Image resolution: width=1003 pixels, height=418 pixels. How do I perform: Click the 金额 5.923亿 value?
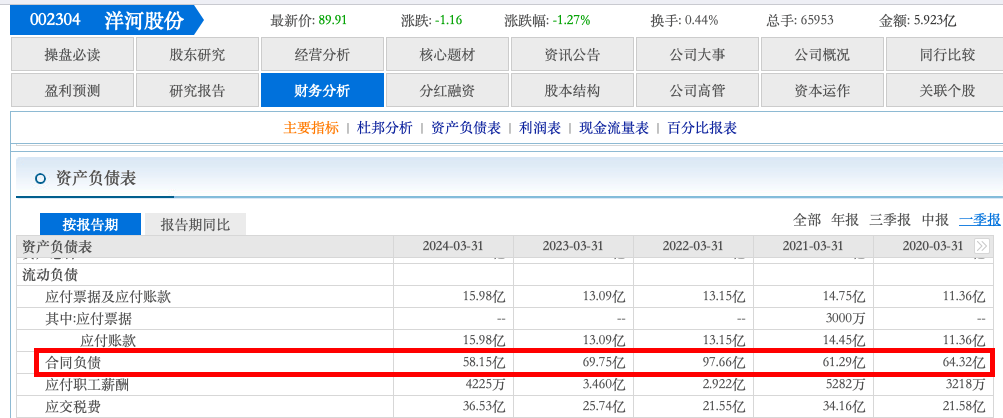[917, 20]
